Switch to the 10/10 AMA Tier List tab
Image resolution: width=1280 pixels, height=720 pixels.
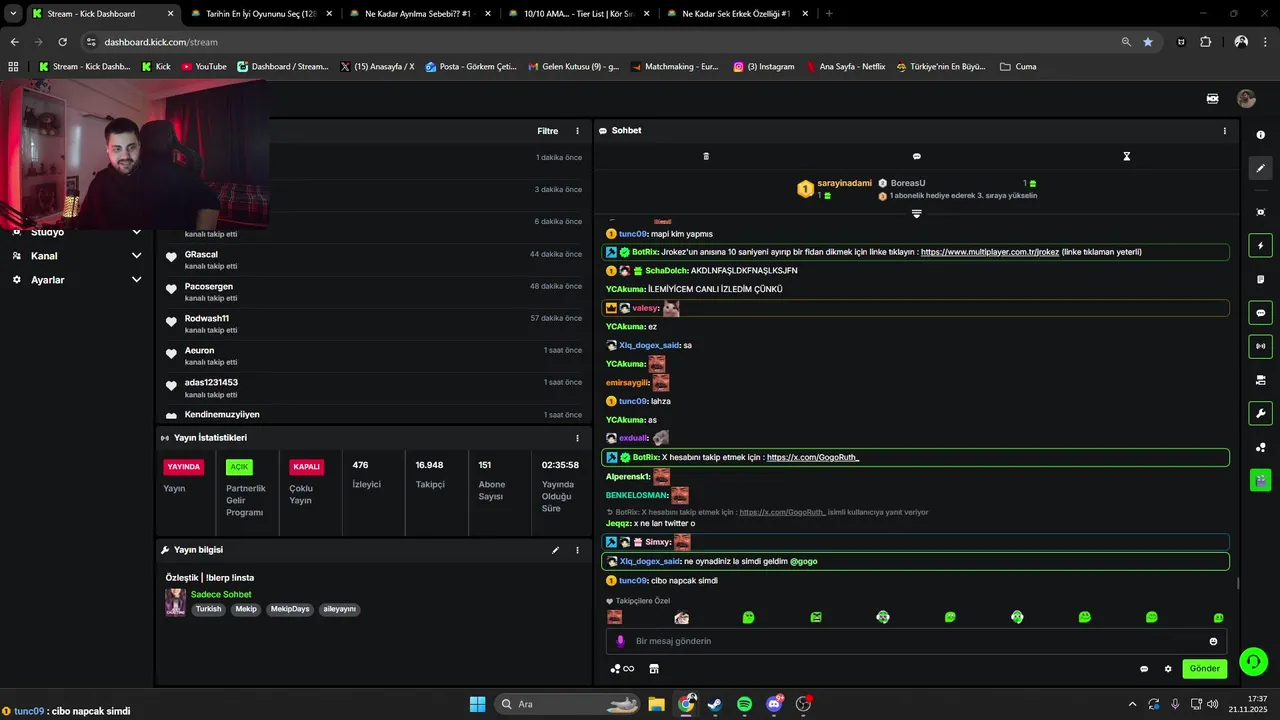coord(578,14)
